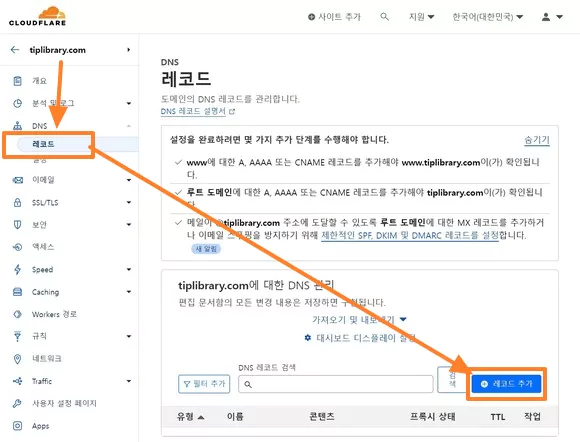Expand the Speed submenu arrow
Image resolution: width=580 pixels, height=442 pixels.
129,269
